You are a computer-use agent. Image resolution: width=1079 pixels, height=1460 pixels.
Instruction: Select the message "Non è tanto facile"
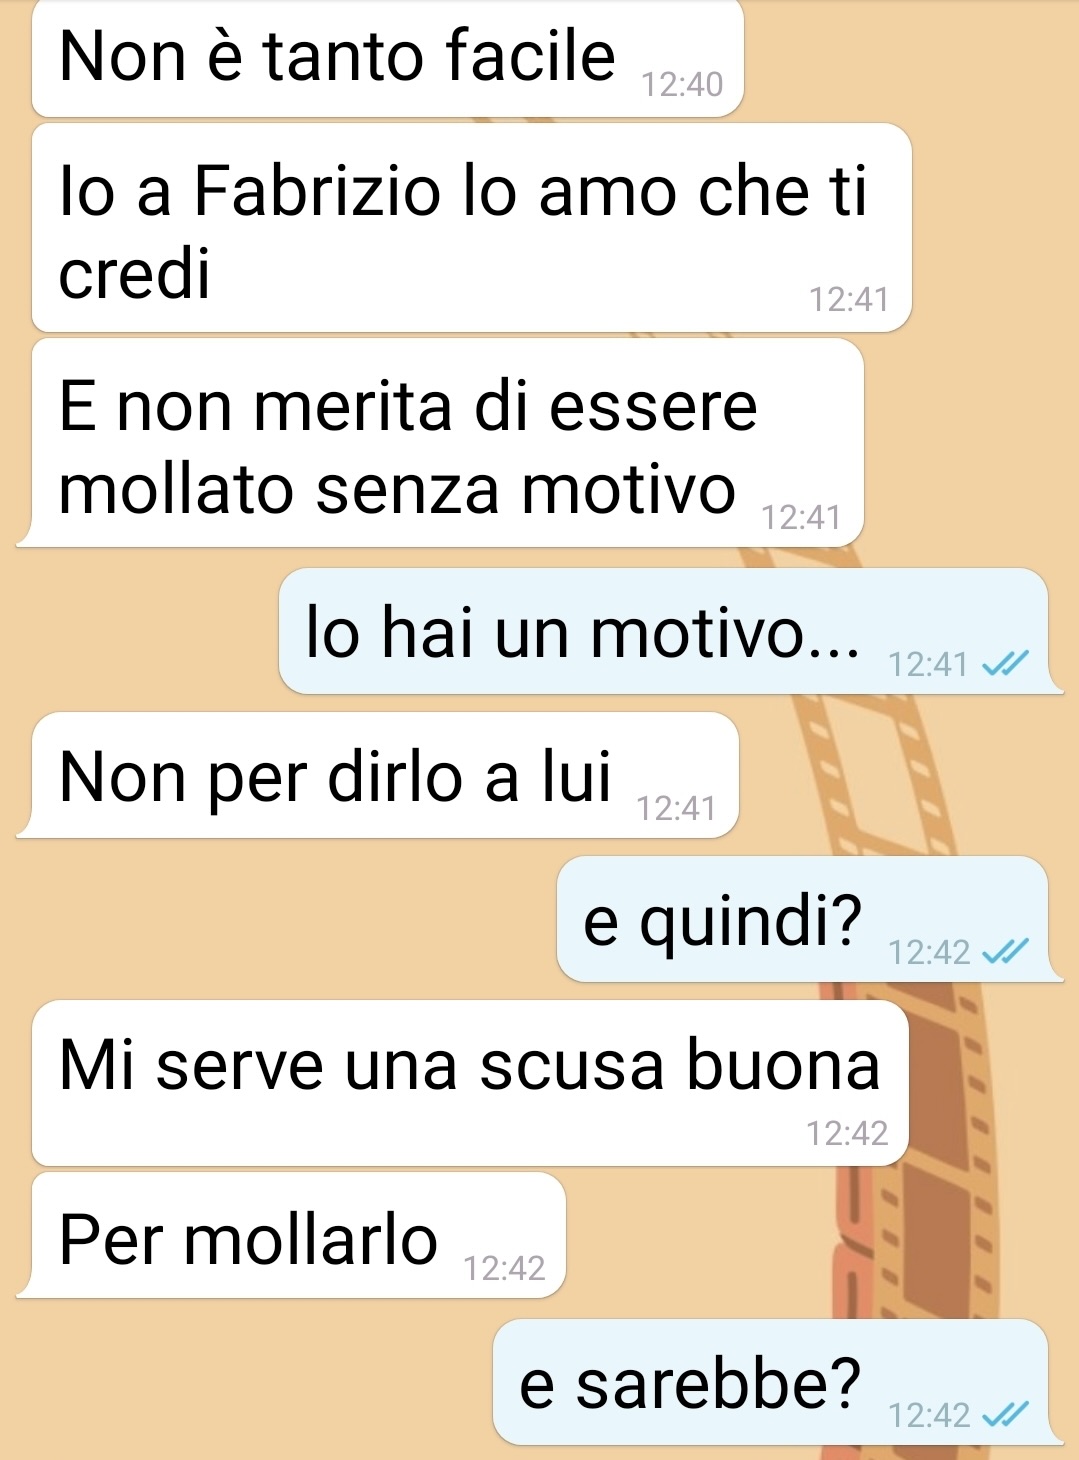(x=388, y=58)
